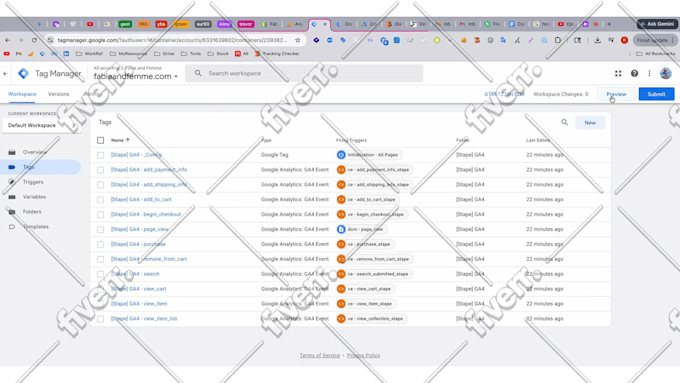The image size is (680, 383).
Task: Open the help question mark icon
Action: 634,73
